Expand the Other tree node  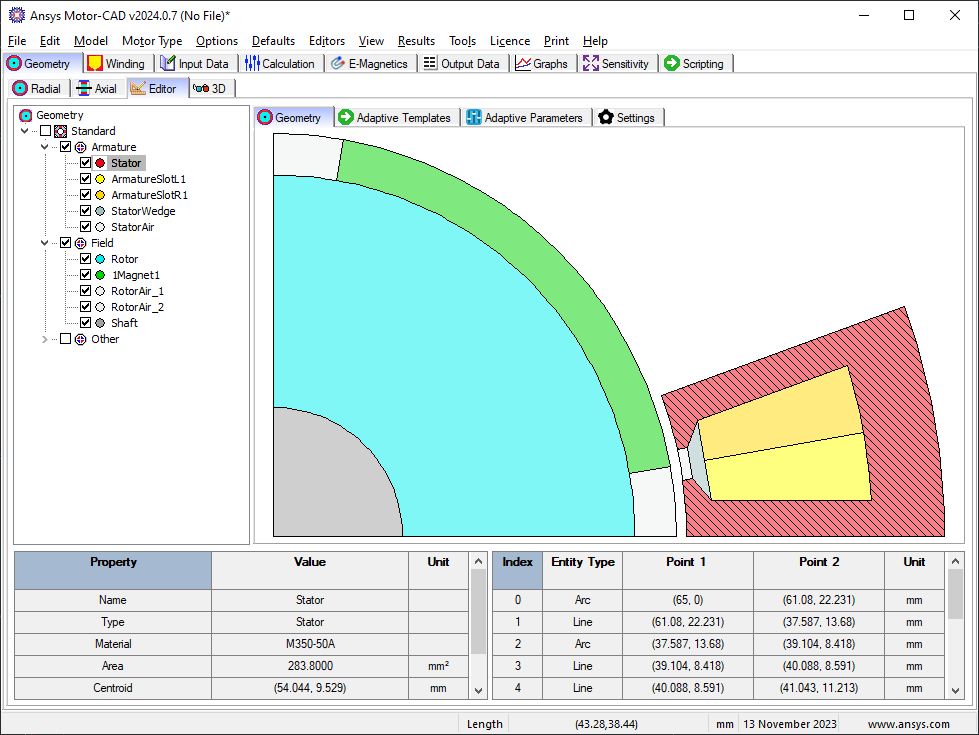(x=44, y=340)
